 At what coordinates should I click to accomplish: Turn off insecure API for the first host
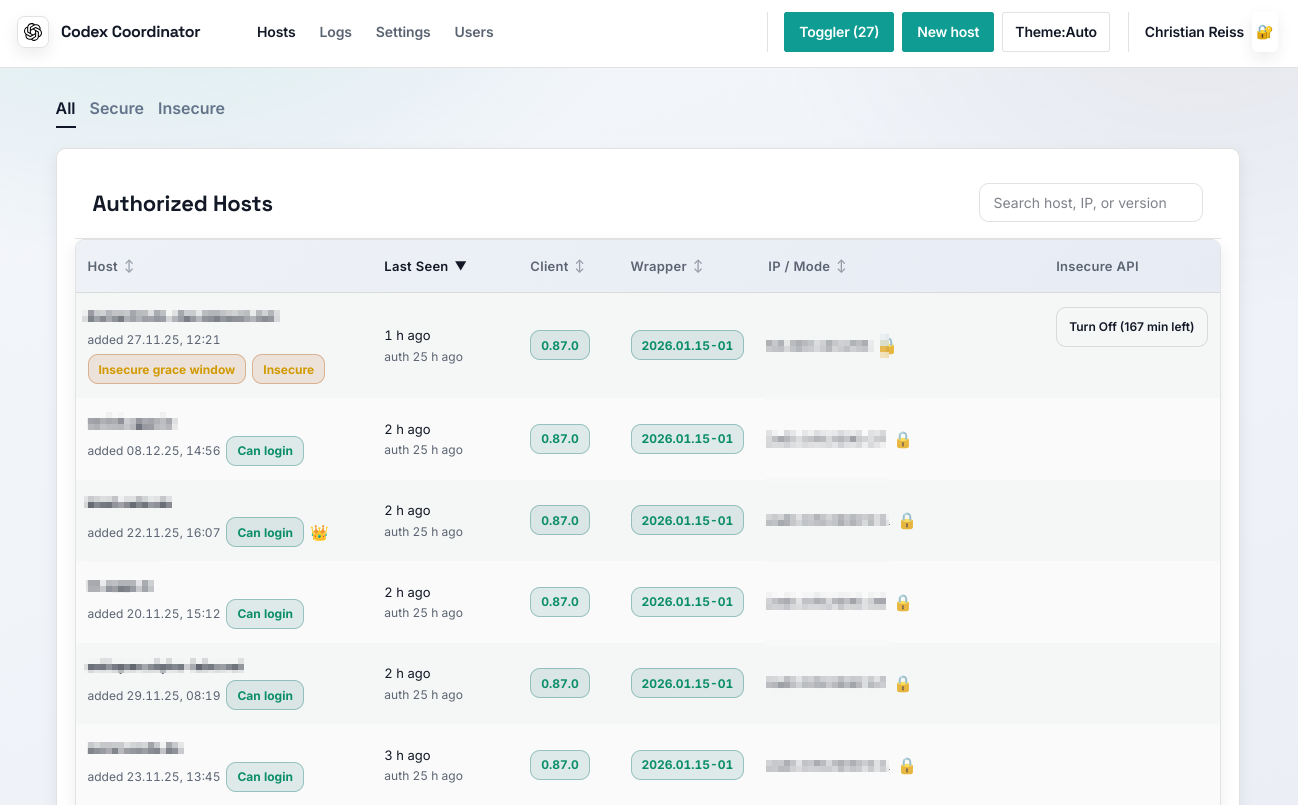point(1131,327)
